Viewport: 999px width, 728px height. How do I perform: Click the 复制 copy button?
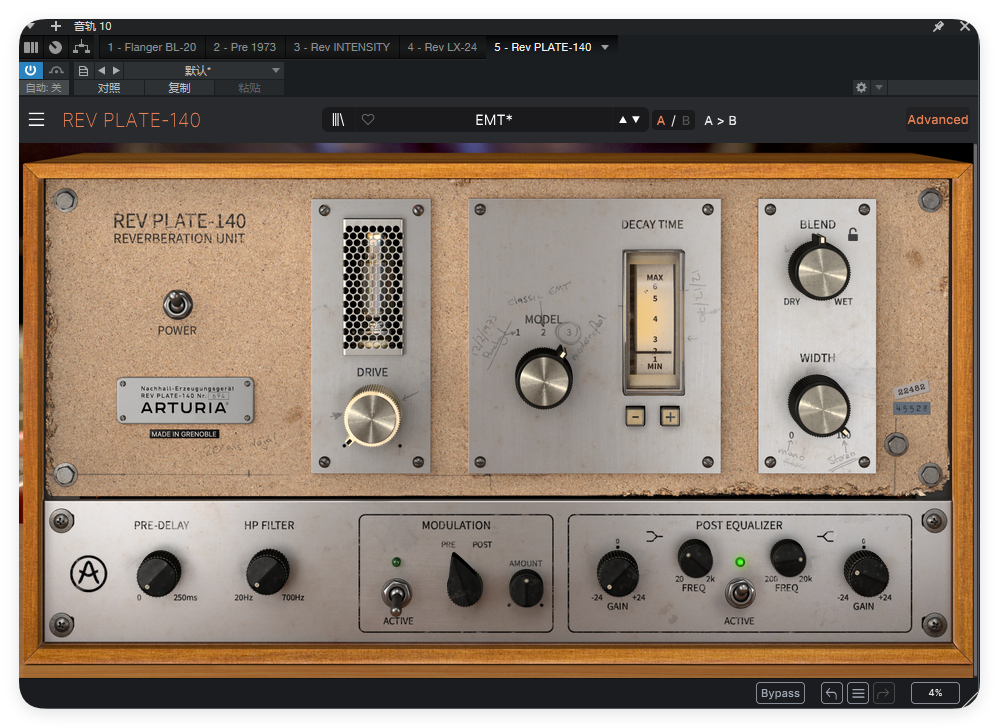coord(179,88)
